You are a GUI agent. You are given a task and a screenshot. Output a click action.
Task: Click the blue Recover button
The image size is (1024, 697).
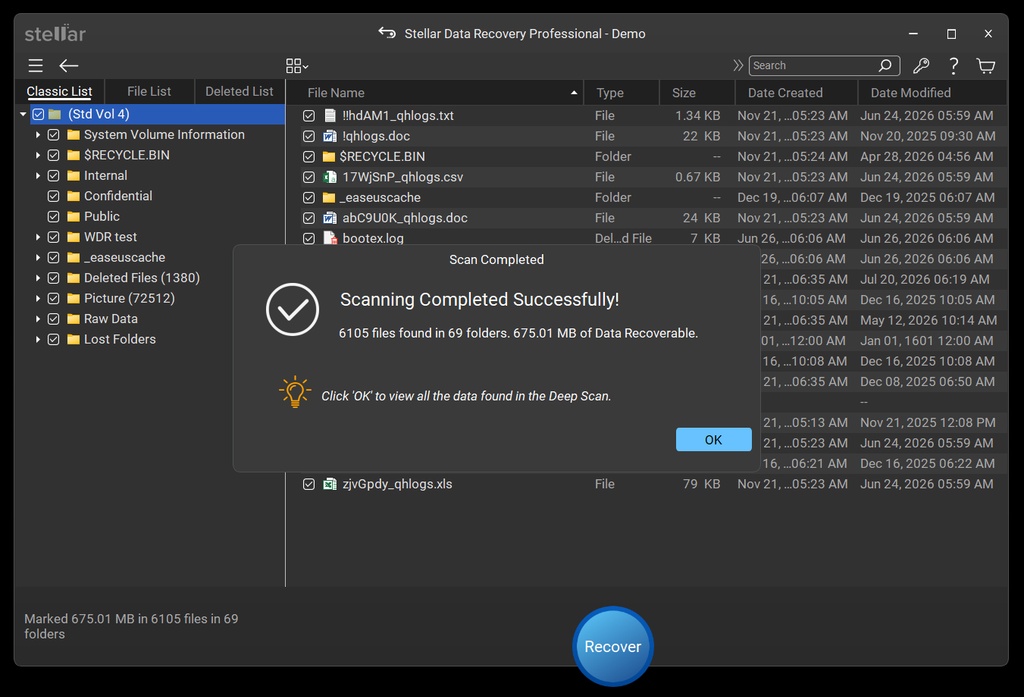[x=613, y=646]
